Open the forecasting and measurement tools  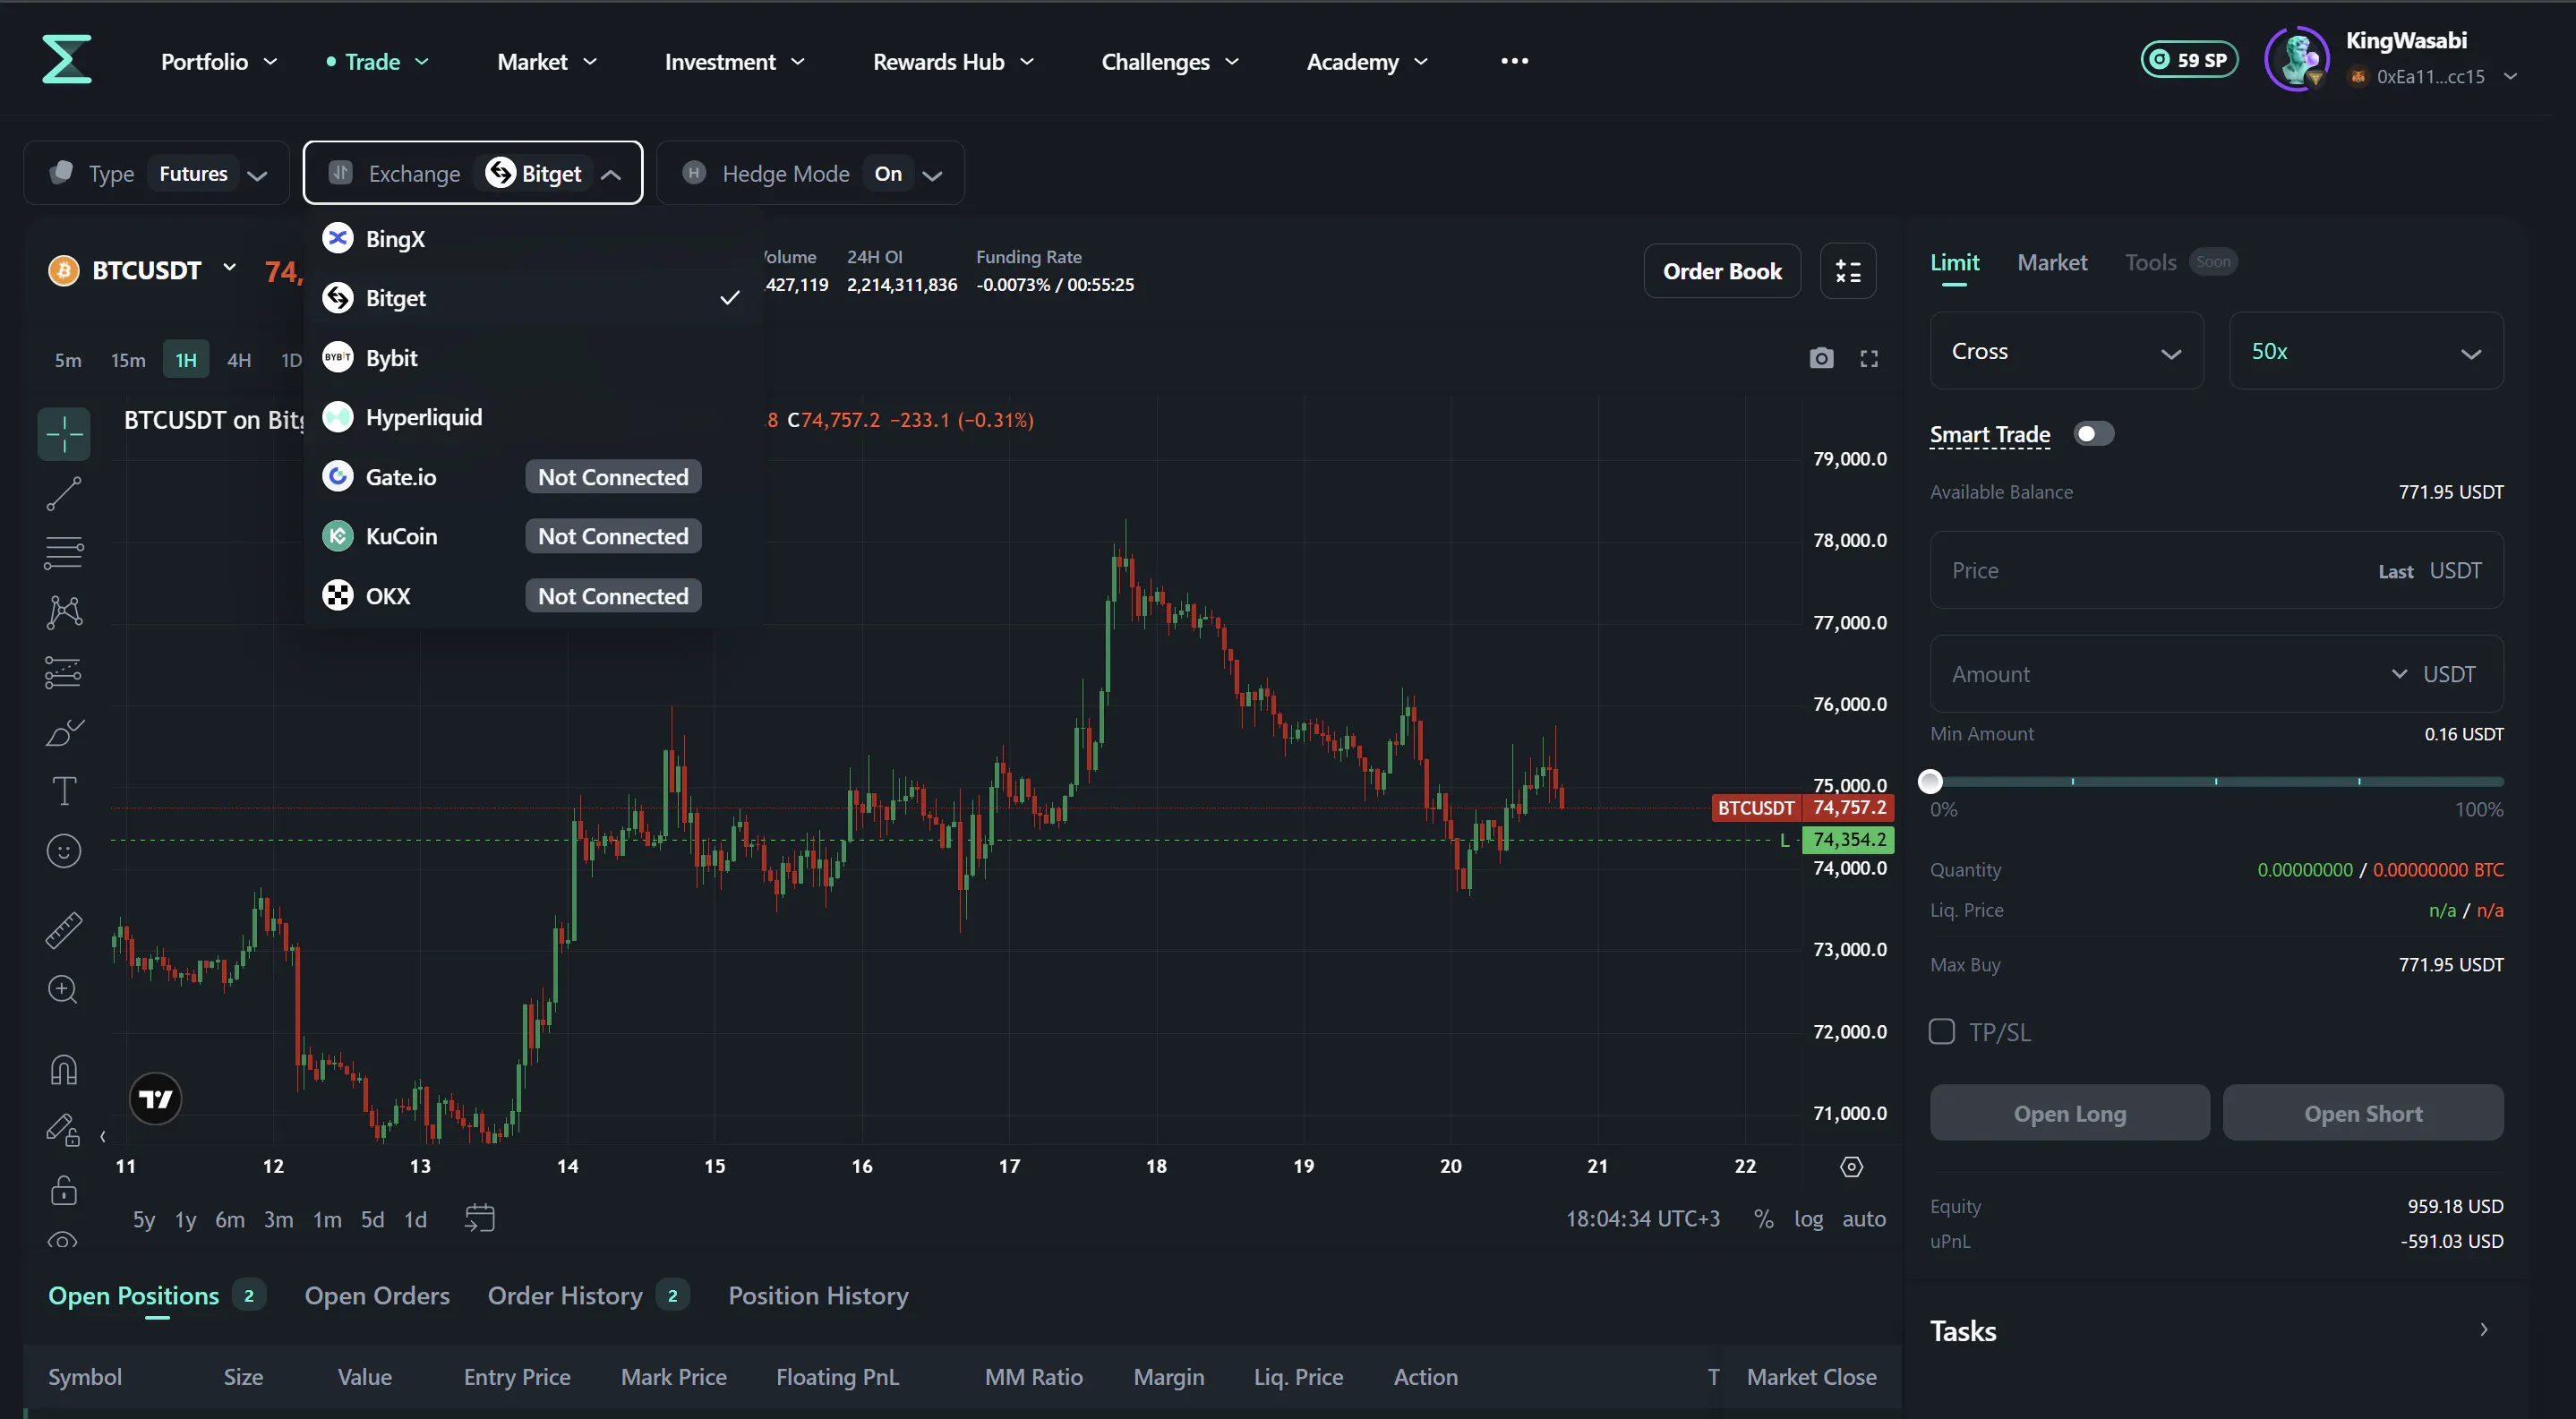click(x=64, y=672)
